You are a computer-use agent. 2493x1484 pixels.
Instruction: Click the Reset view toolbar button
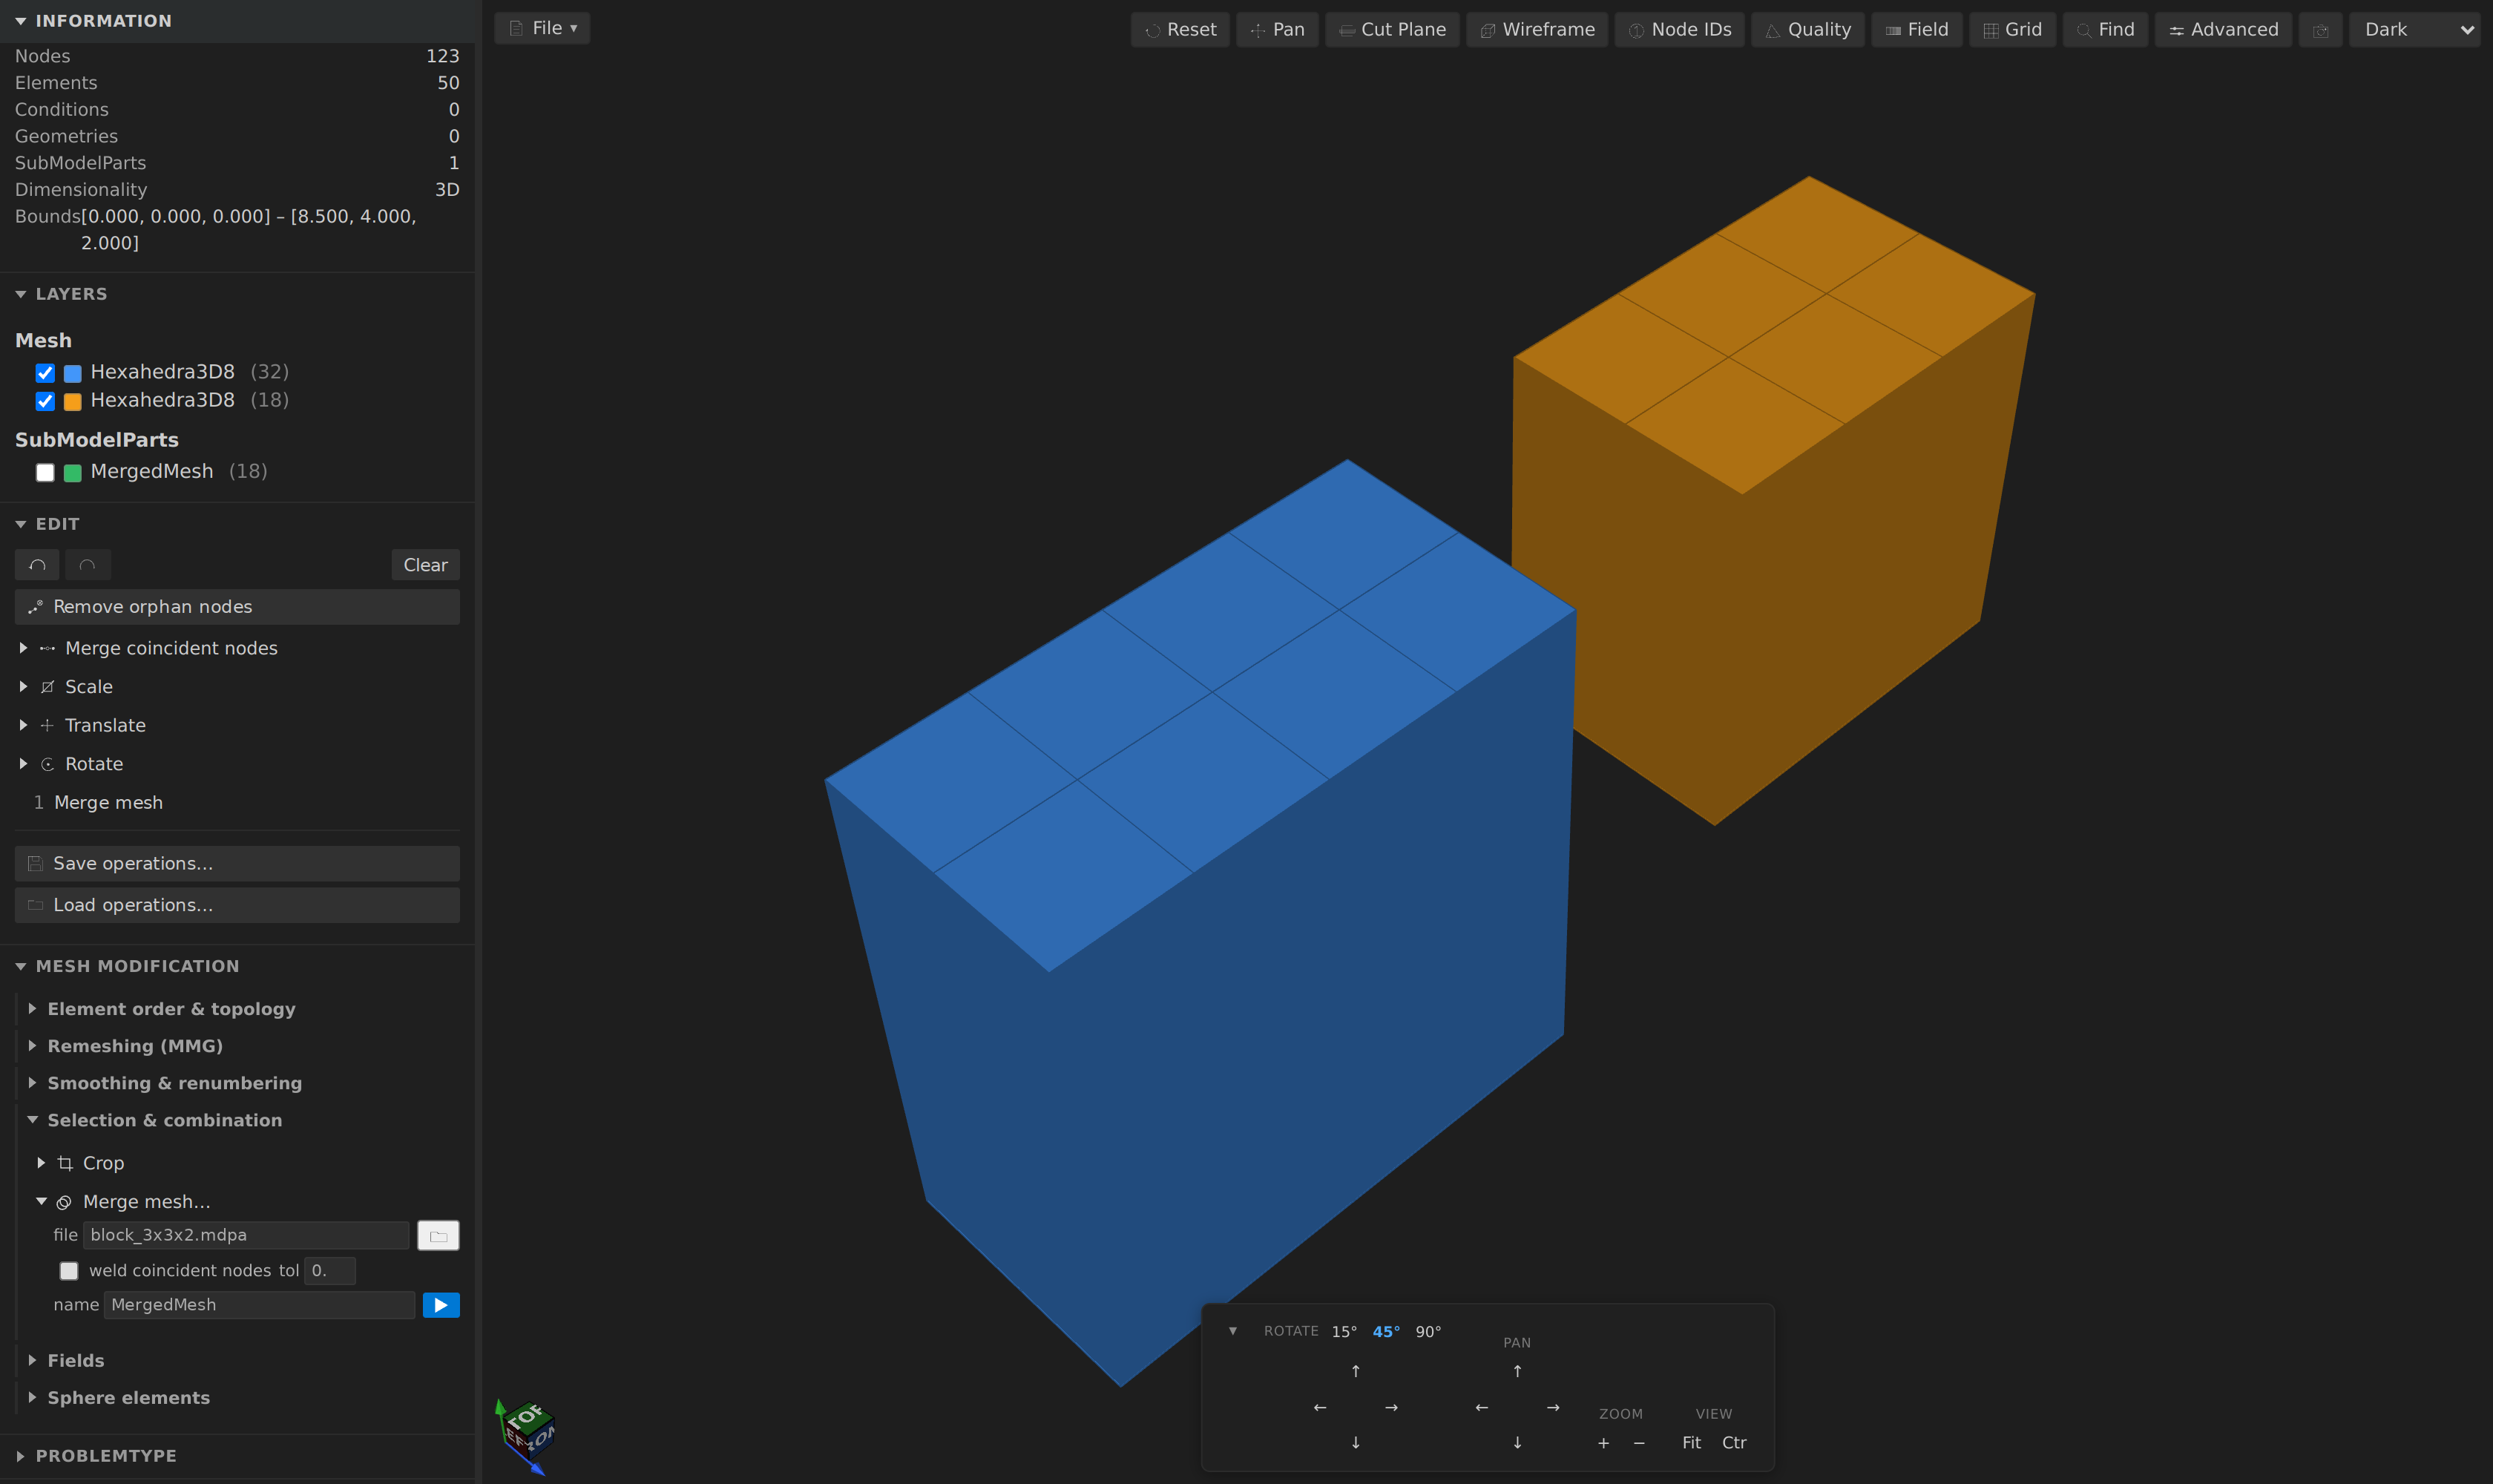click(1180, 29)
